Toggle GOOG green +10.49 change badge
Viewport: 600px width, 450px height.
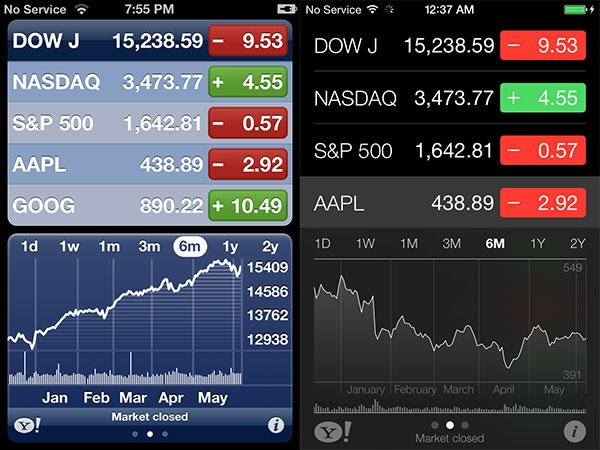[x=248, y=205]
